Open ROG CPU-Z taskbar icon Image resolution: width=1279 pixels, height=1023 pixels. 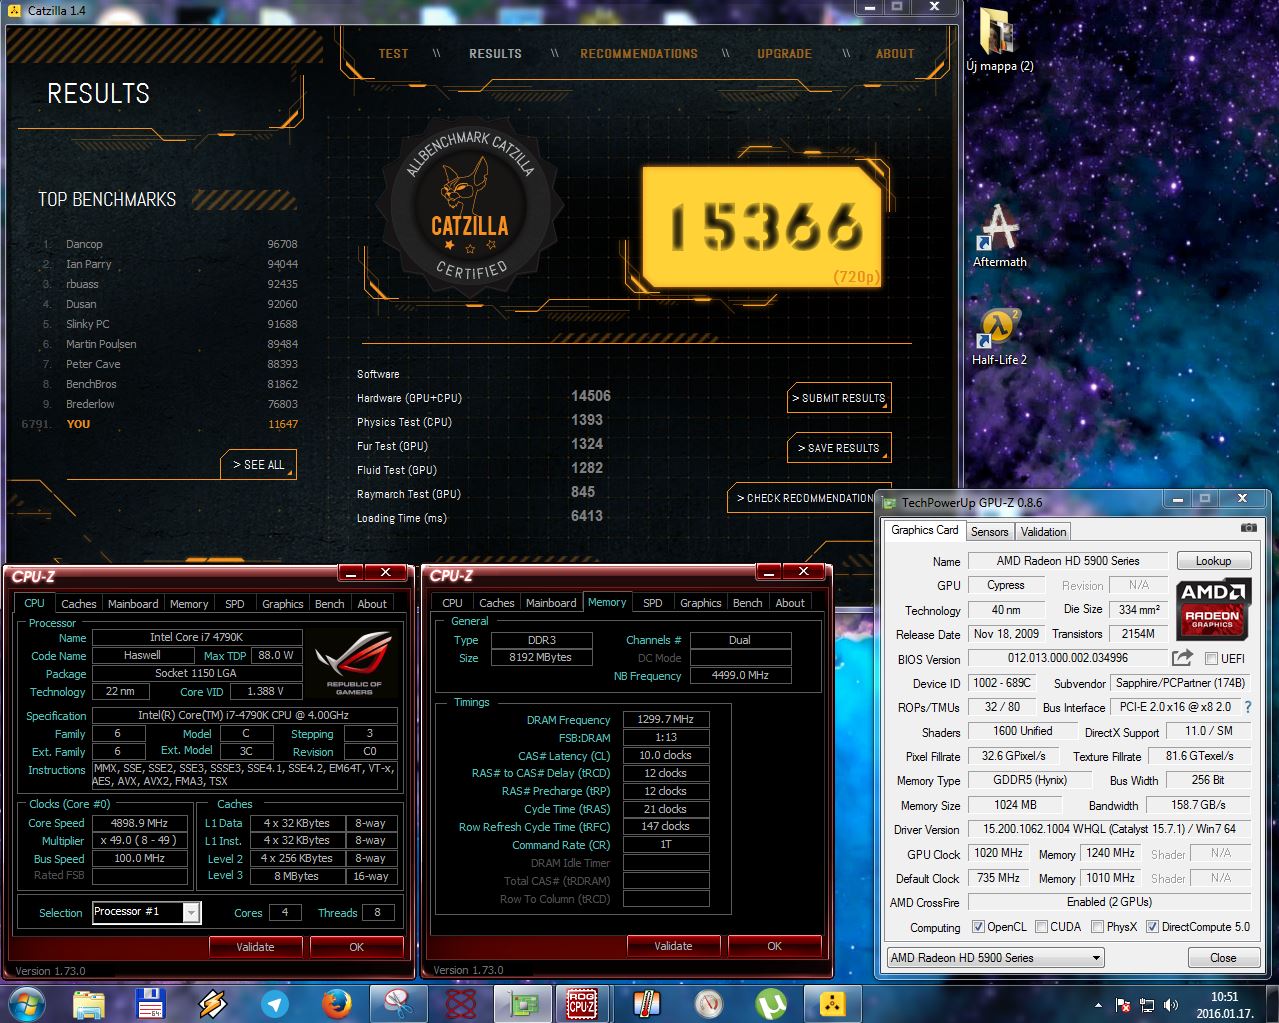583,1003
